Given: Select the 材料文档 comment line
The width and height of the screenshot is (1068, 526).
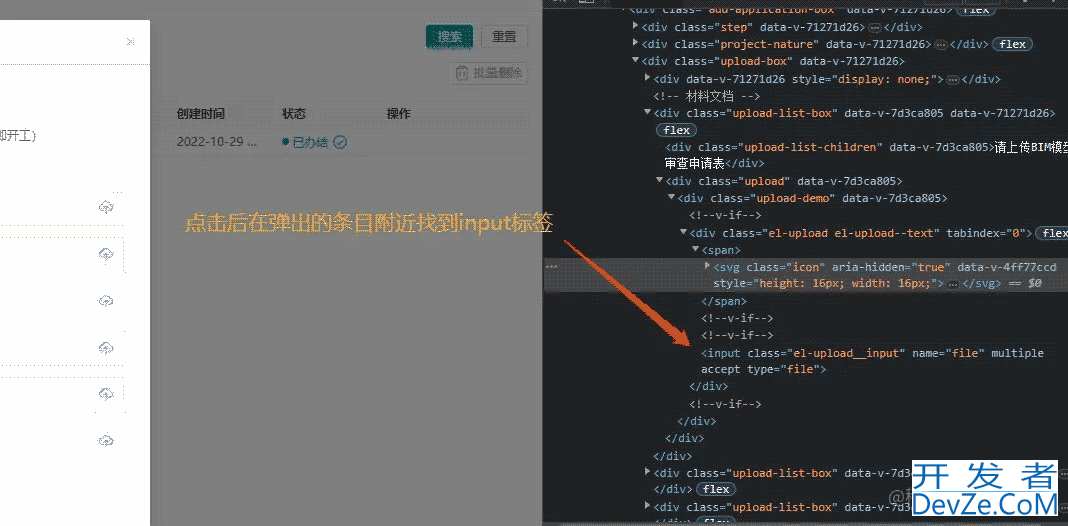Looking at the screenshot, I should point(706,95).
